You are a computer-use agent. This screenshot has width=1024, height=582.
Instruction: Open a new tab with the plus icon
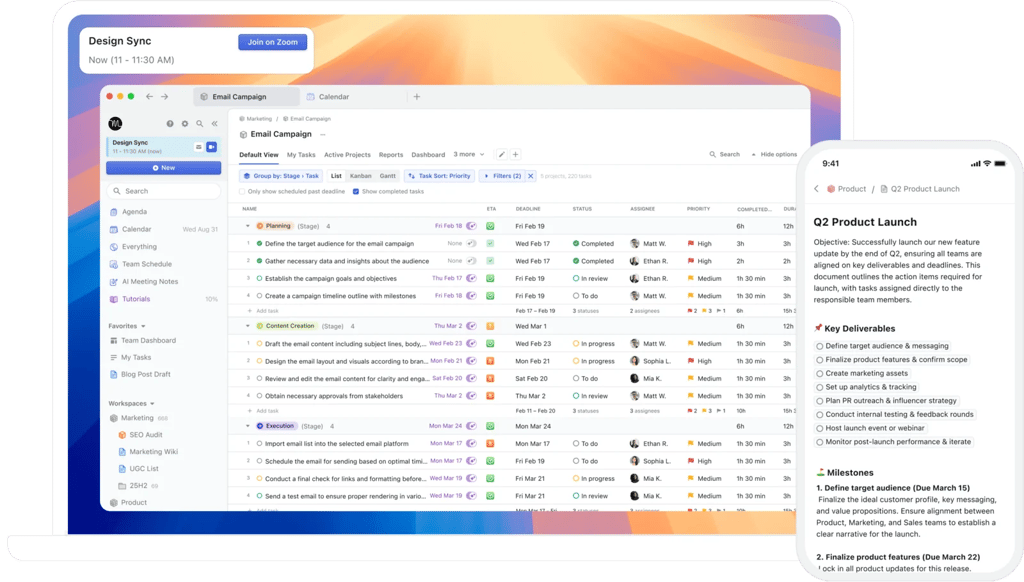coord(417,97)
